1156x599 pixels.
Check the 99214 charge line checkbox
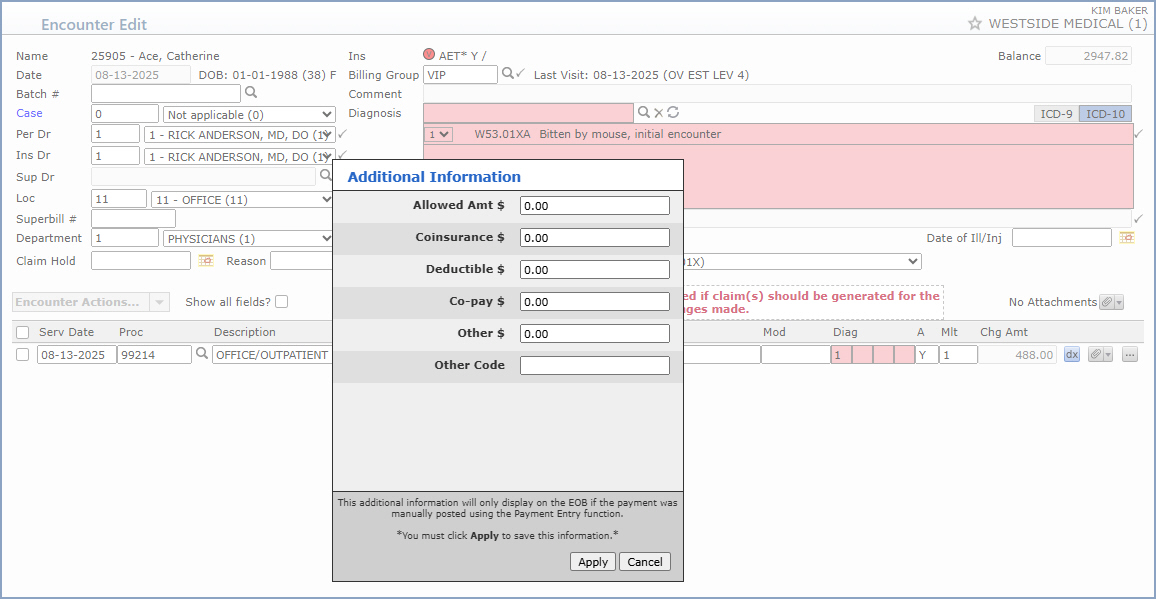(x=23, y=354)
